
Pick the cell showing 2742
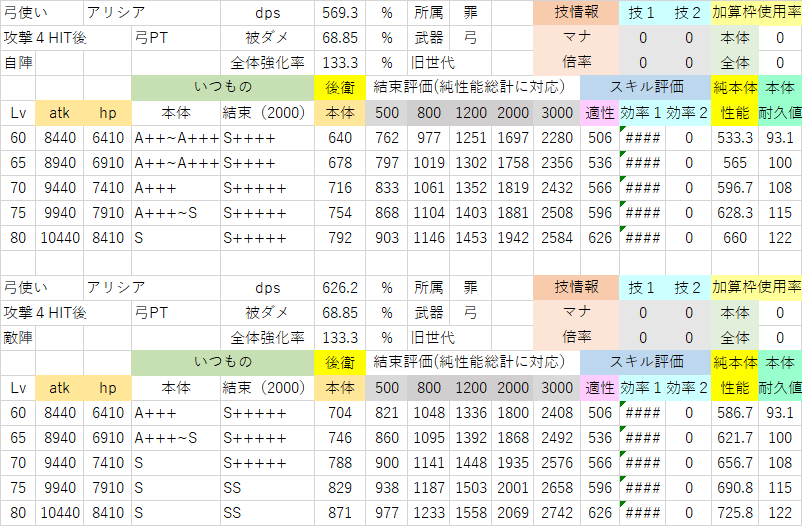pyautogui.click(x=557, y=513)
